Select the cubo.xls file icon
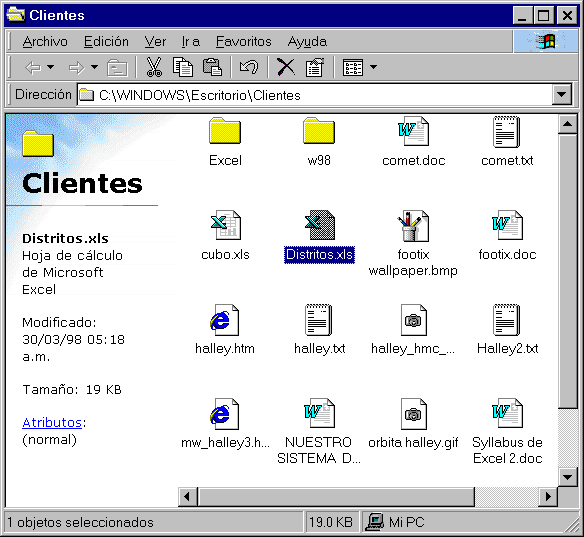 (225, 225)
